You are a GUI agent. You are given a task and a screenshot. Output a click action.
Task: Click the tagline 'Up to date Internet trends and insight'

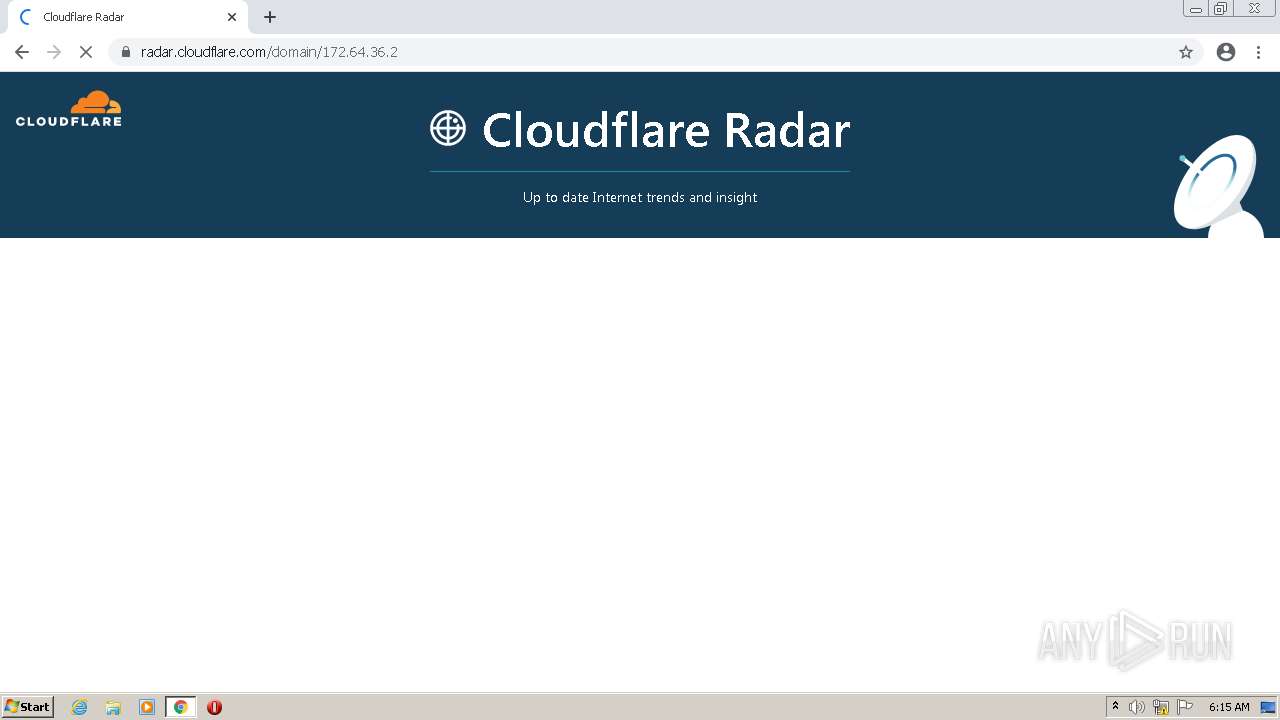[640, 197]
